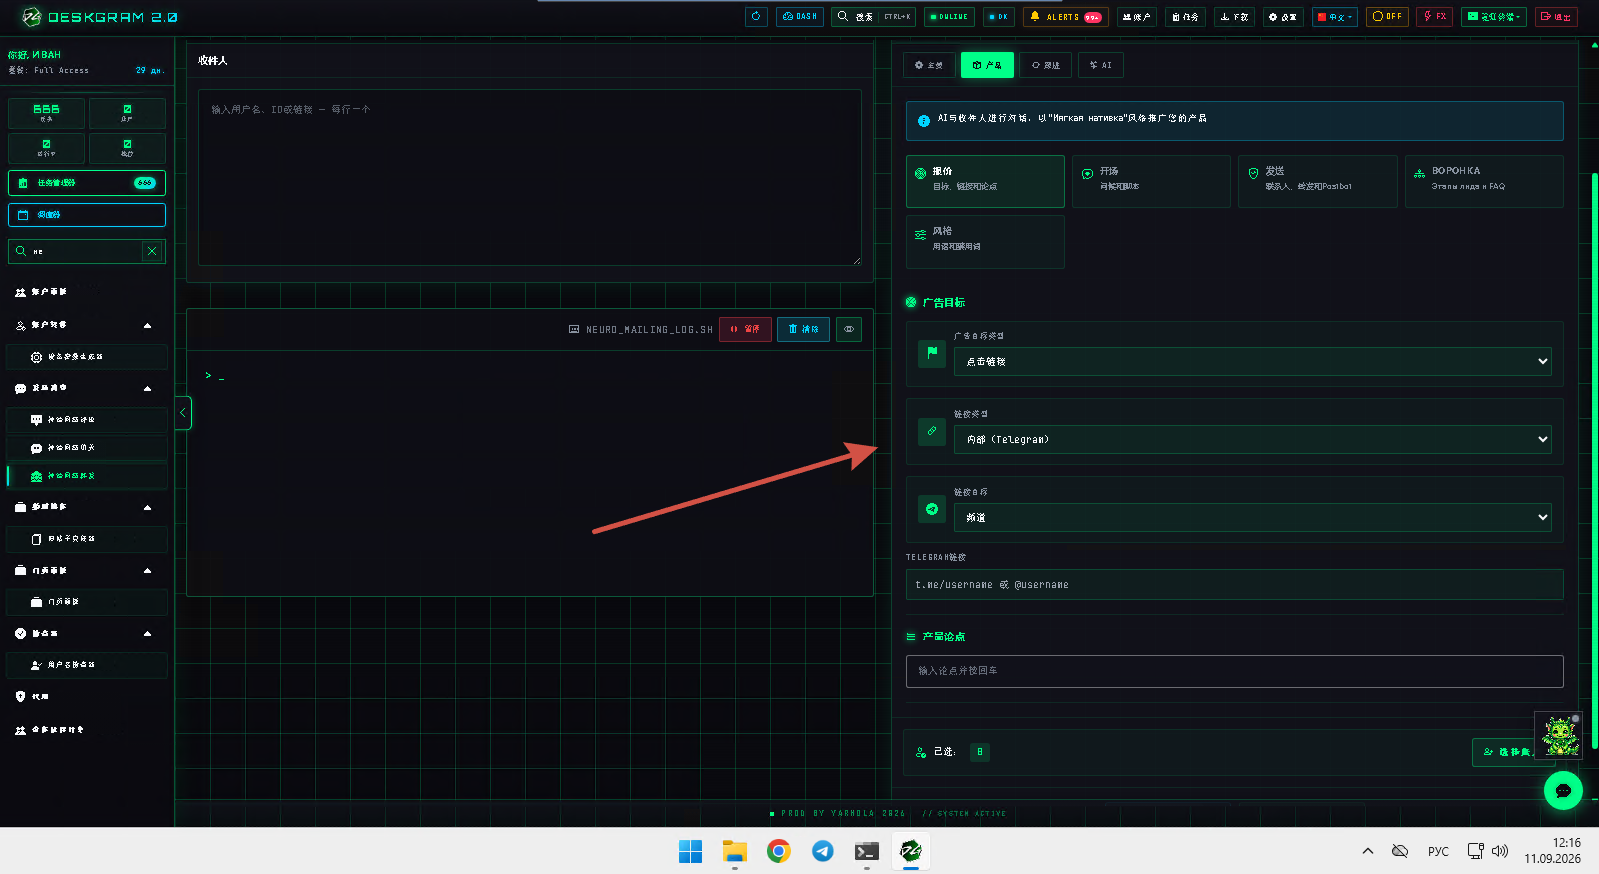This screenshot has width=1599, height=874.
Task: Open the 点击链接 ad goal dropdown
Action: click(1252, 361)
